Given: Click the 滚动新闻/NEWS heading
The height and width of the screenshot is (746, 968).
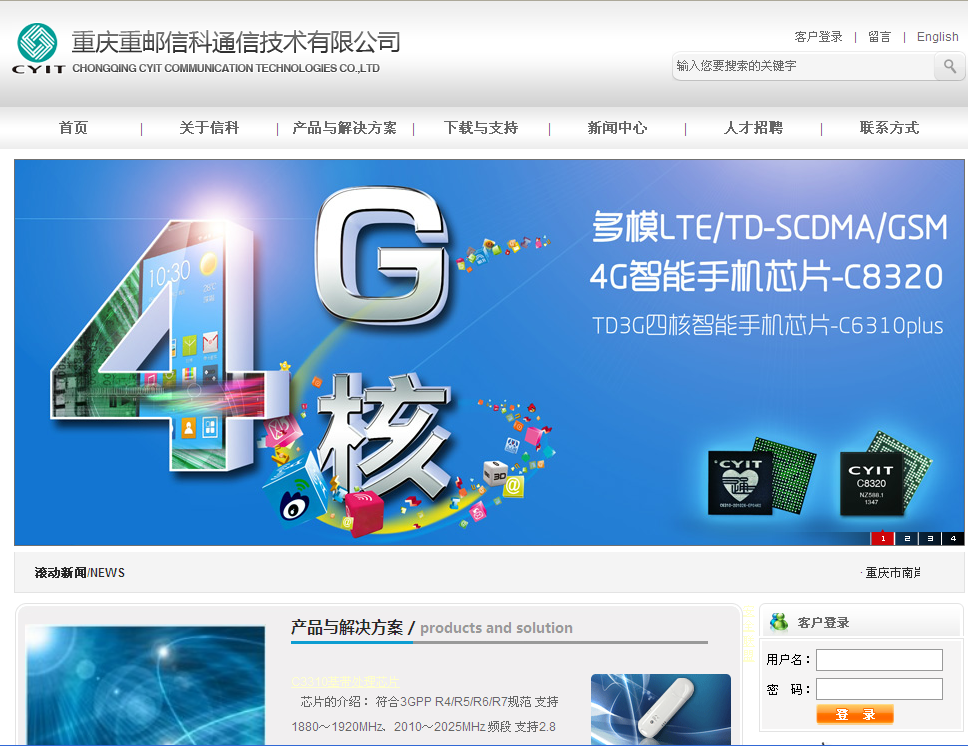Looking at the screenshot, I should 80,572.
